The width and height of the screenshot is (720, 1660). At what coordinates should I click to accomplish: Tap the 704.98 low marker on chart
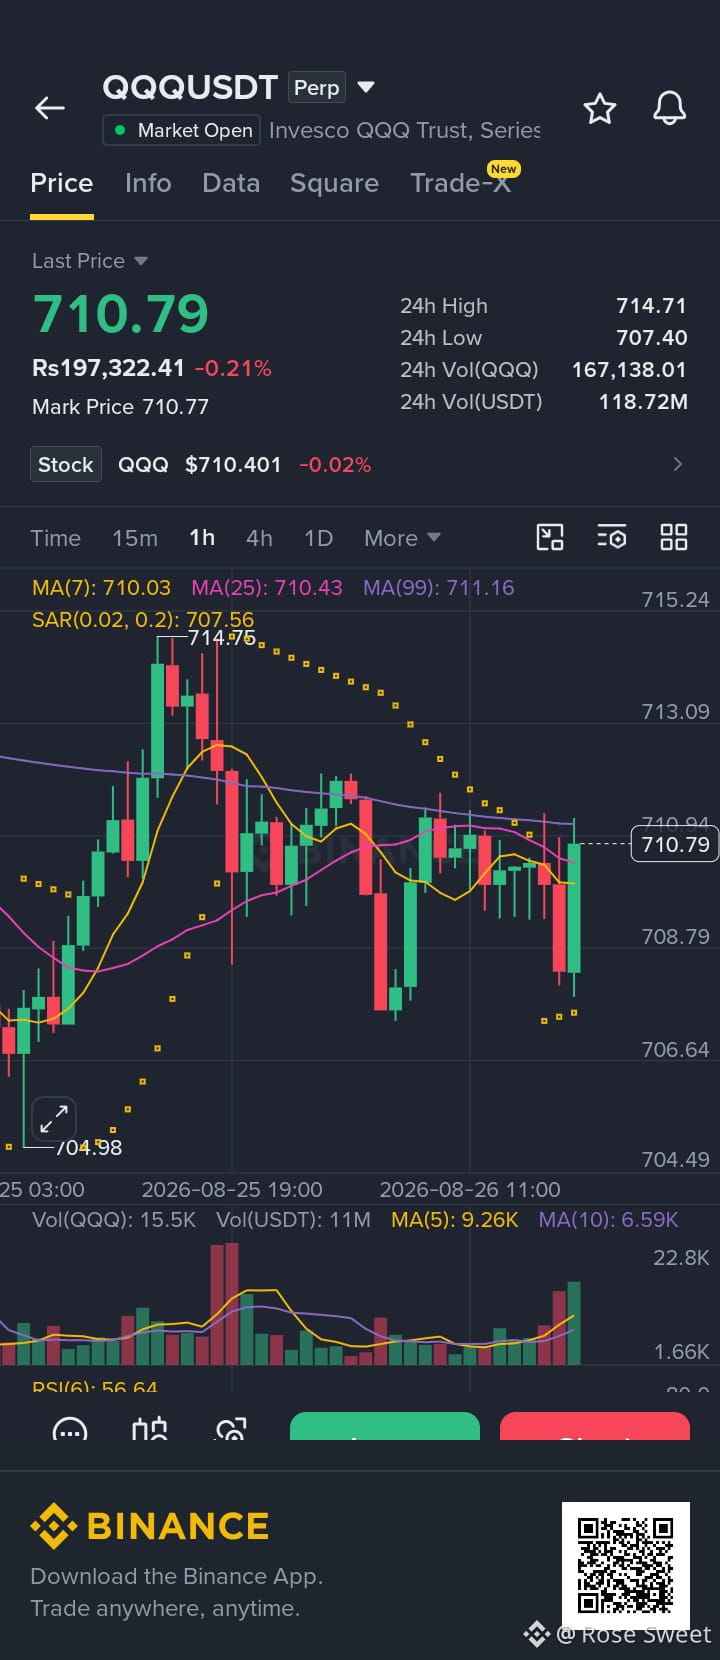[x=88, y=1148]
